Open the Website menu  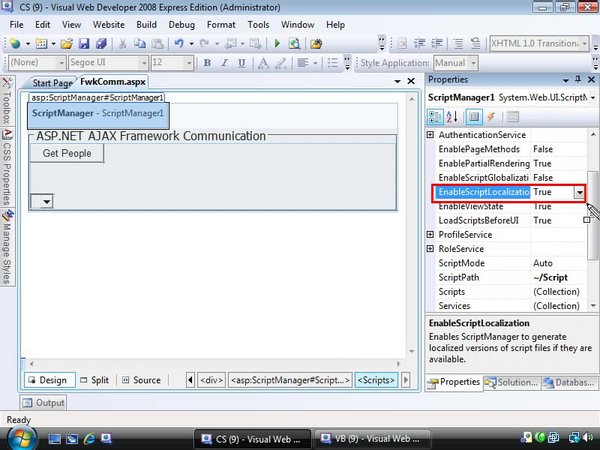pos(109,24)
